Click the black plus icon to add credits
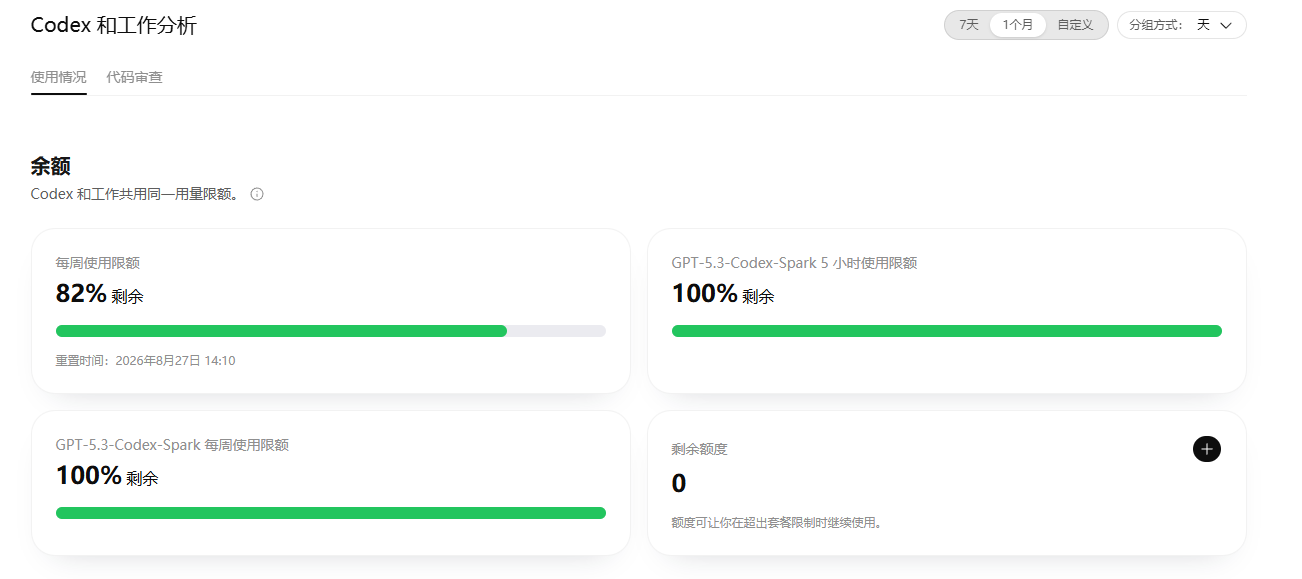The width and height of the screenshot is (1302, 579). click(1207, 449)
